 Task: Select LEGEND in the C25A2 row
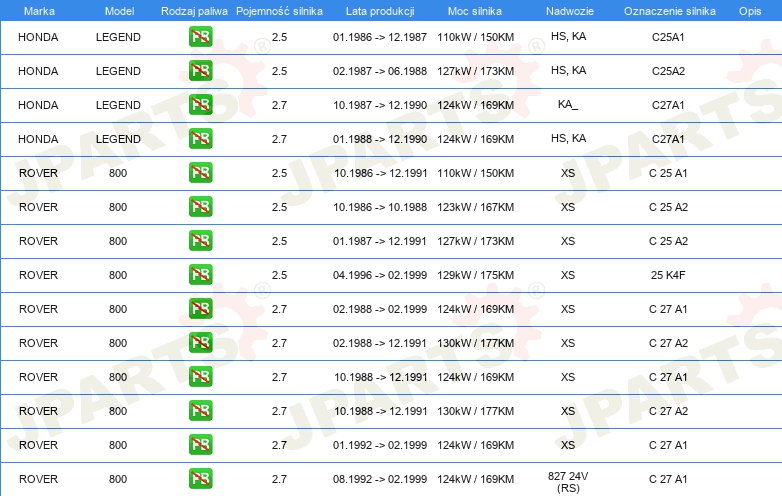pos(118,71)
